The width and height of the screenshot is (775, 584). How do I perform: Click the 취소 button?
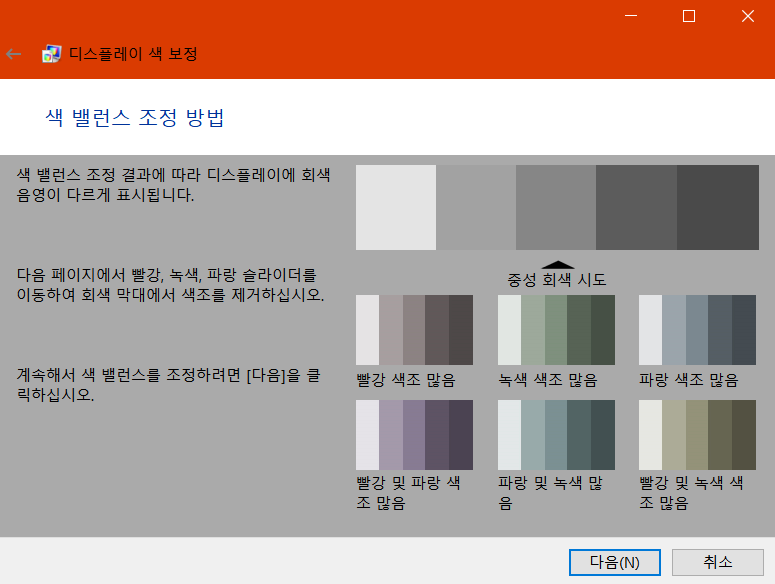pos(718,562)
